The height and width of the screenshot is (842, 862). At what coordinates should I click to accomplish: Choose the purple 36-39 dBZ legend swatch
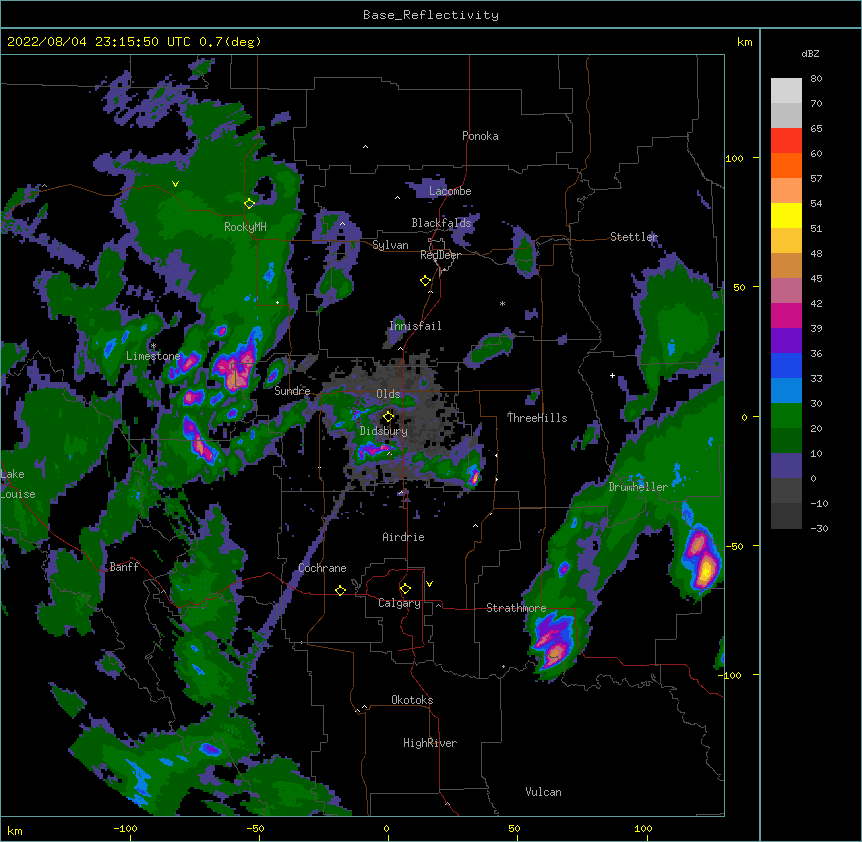pyautogui.click(x=786, y=341)
